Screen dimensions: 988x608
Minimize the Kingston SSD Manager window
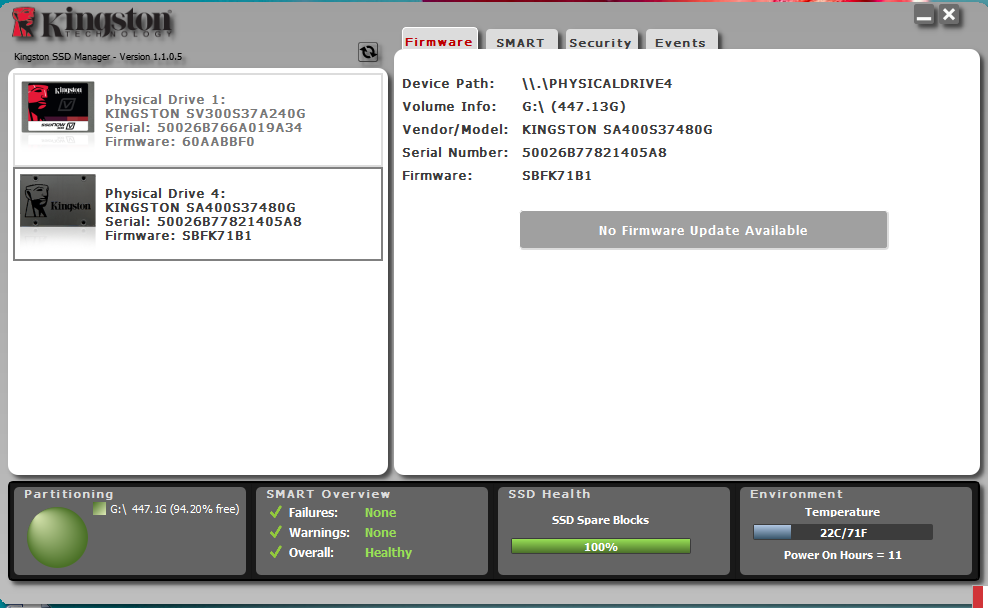coord(924,15)
